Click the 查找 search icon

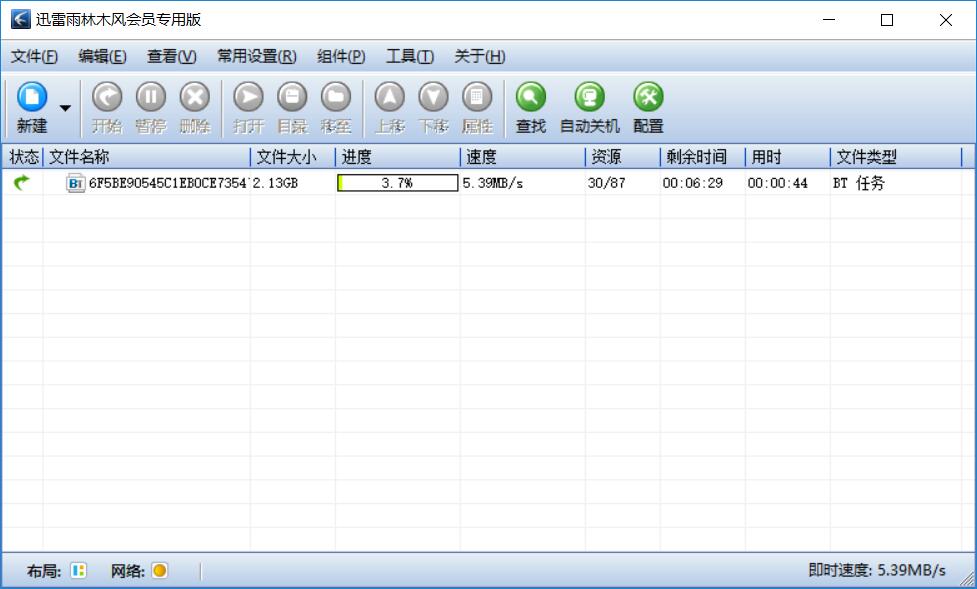(531, 97)
